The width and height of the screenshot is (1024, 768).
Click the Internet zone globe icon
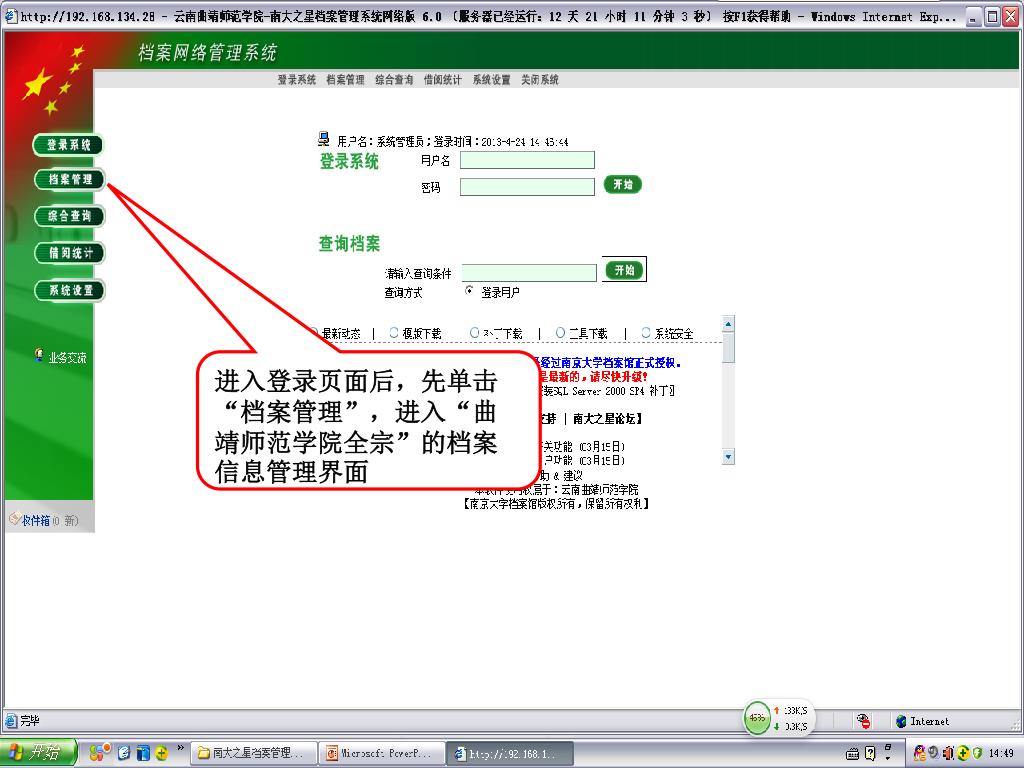click(x=901, y=721)
